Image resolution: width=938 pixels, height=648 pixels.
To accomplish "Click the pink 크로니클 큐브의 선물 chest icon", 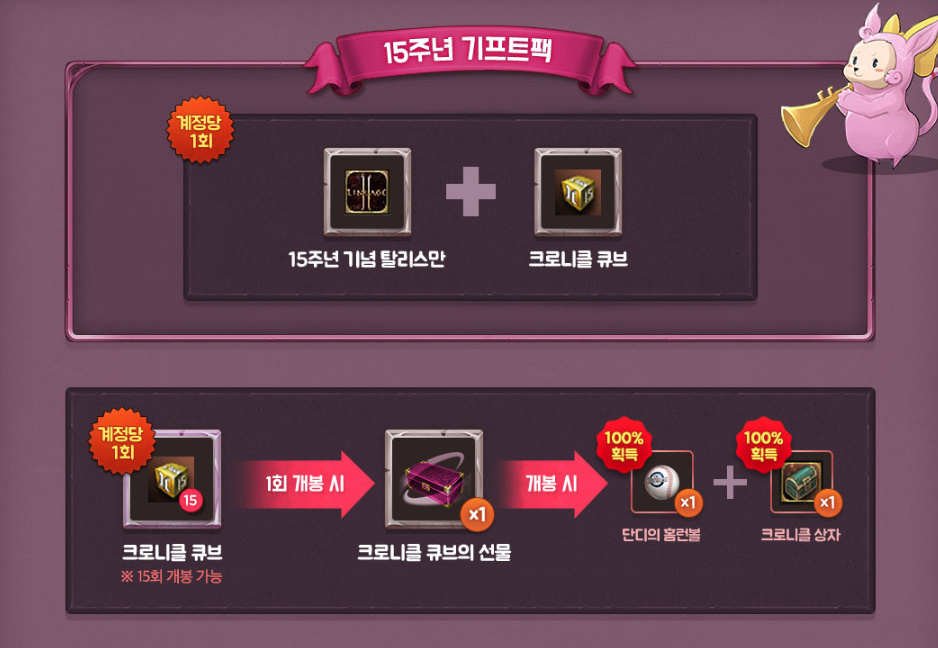I will (434, 479).
